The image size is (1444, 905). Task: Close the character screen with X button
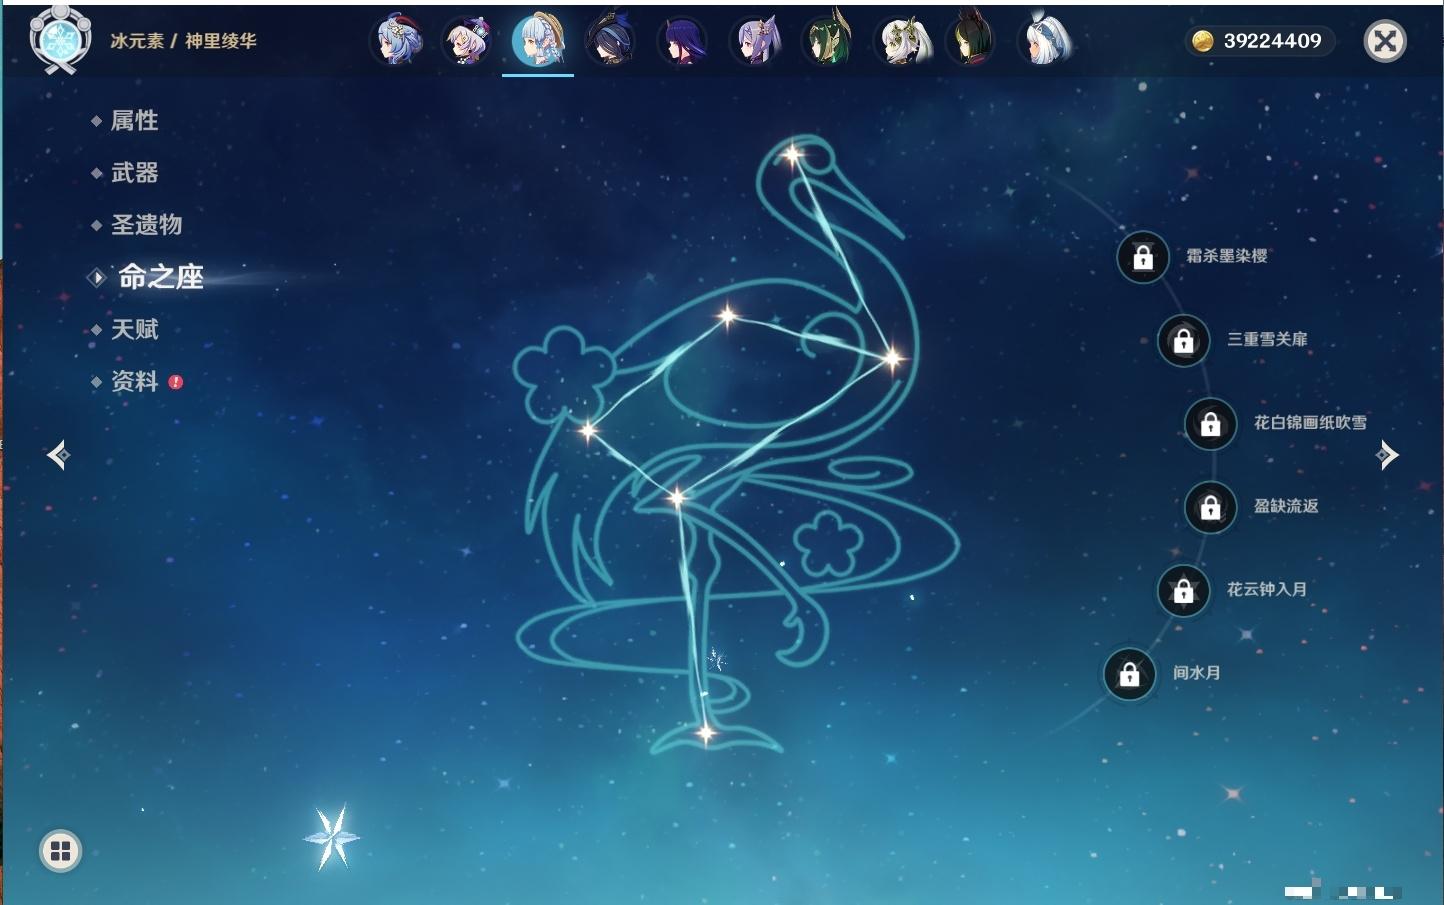1385,41
